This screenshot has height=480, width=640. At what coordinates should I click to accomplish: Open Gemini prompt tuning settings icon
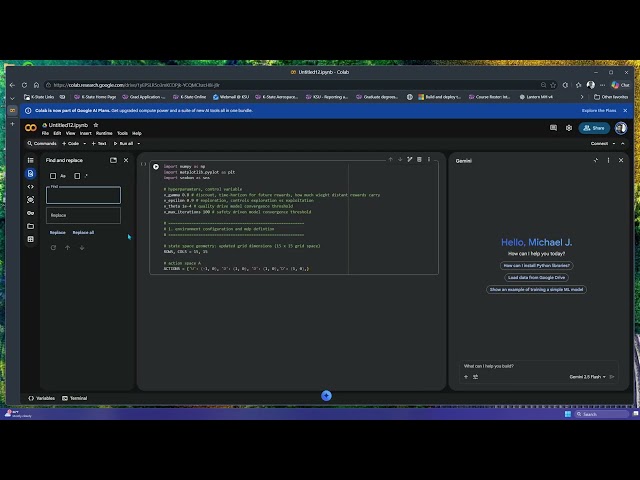(476, 377)
